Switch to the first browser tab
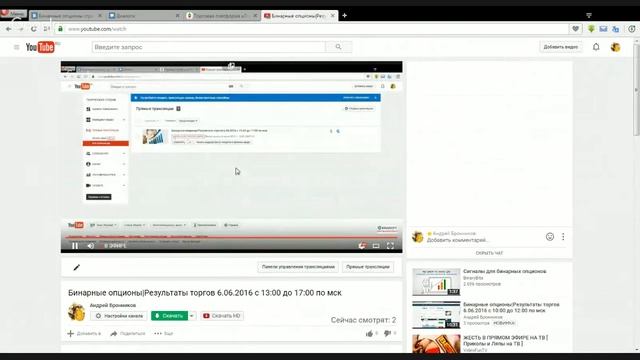 point(67,16)
